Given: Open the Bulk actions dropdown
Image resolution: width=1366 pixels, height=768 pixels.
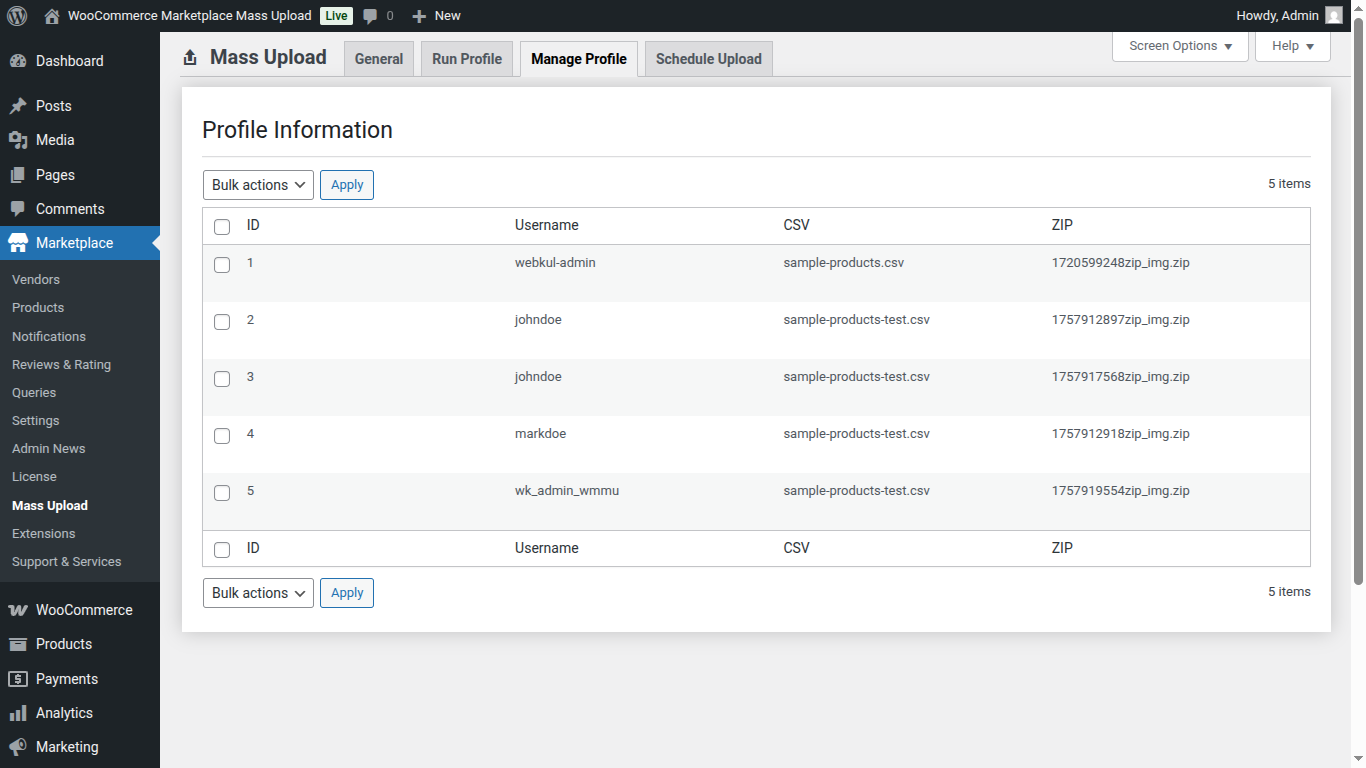Looking at the screenshot, I should 257,184.
